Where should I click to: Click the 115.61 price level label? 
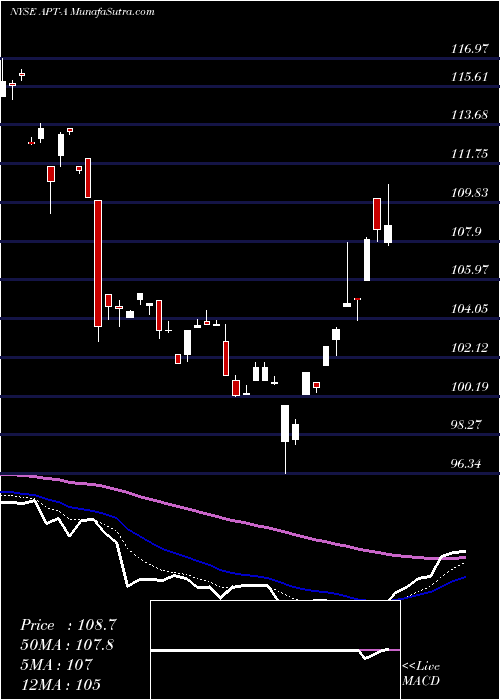pos(470,77)
